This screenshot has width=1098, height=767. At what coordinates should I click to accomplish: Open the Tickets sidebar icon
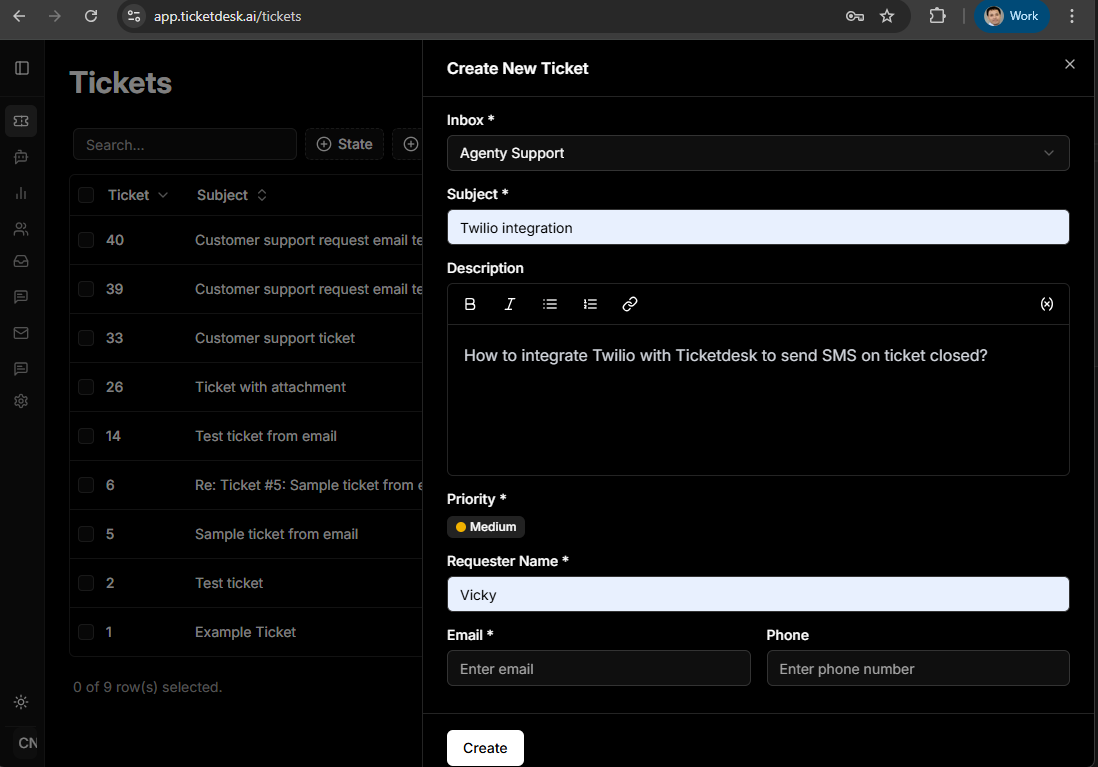21,121
